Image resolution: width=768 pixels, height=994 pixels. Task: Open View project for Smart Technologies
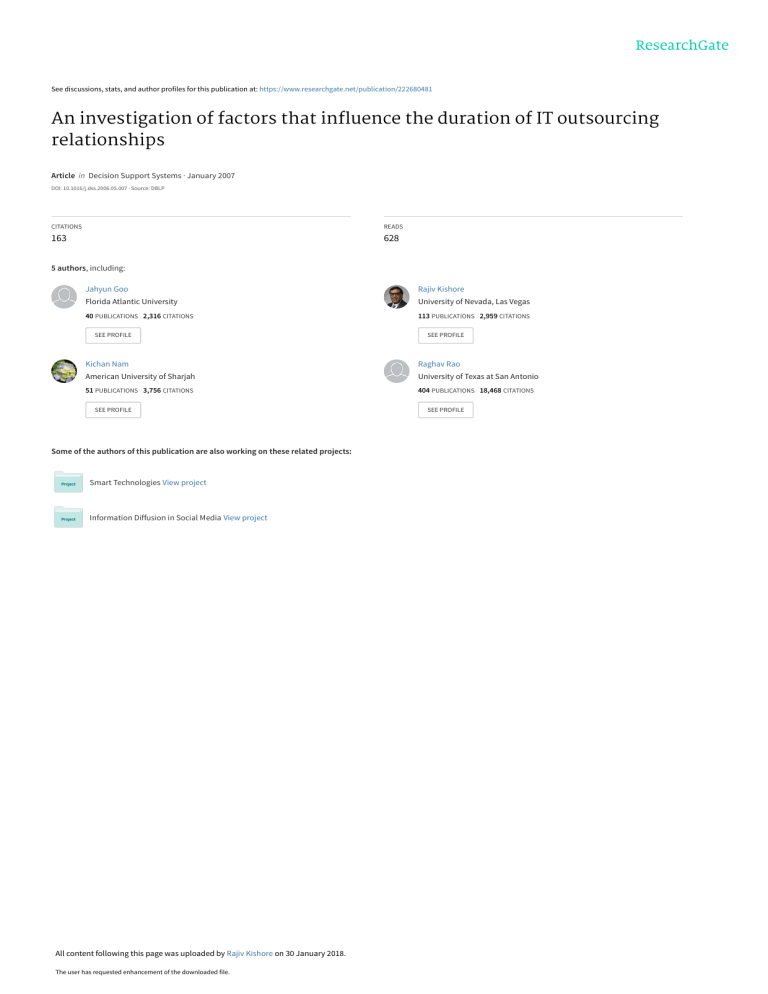pos(184,482)
